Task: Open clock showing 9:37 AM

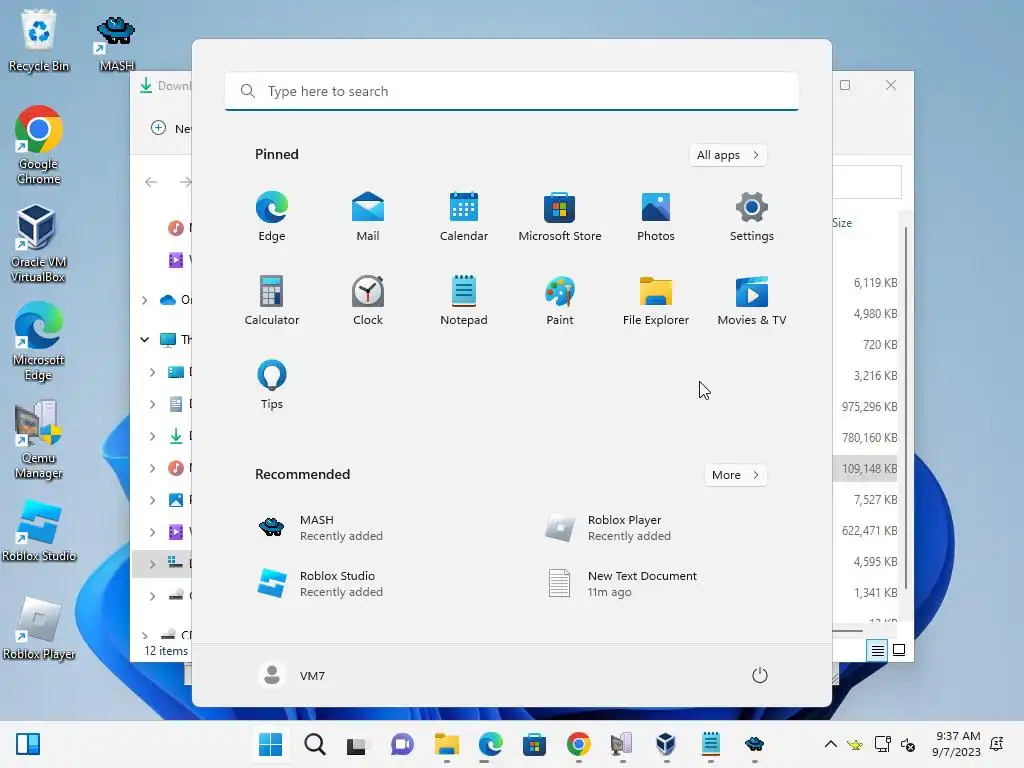Action: [957, 744]
